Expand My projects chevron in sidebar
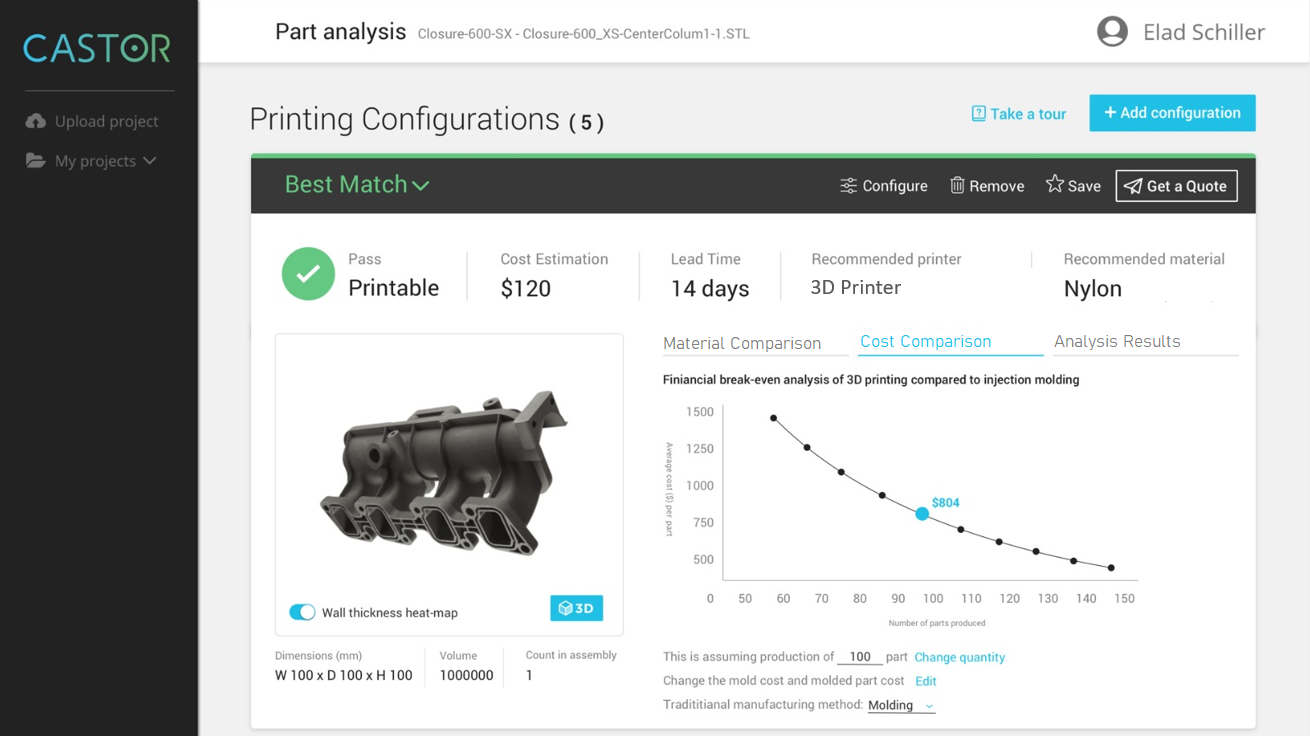Image resolution: width=1310 pixels, height=736 pixels. point(150,161)
